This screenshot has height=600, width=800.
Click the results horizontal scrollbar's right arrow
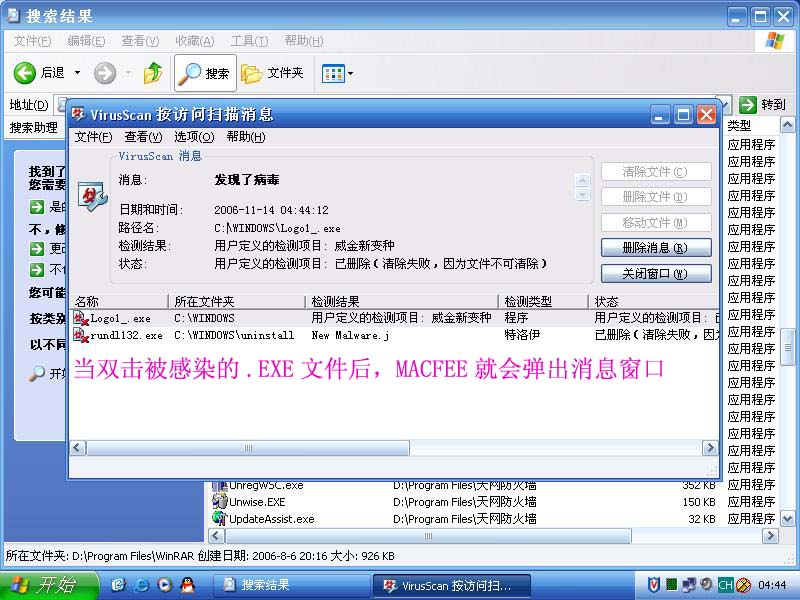tap(770, 536)
